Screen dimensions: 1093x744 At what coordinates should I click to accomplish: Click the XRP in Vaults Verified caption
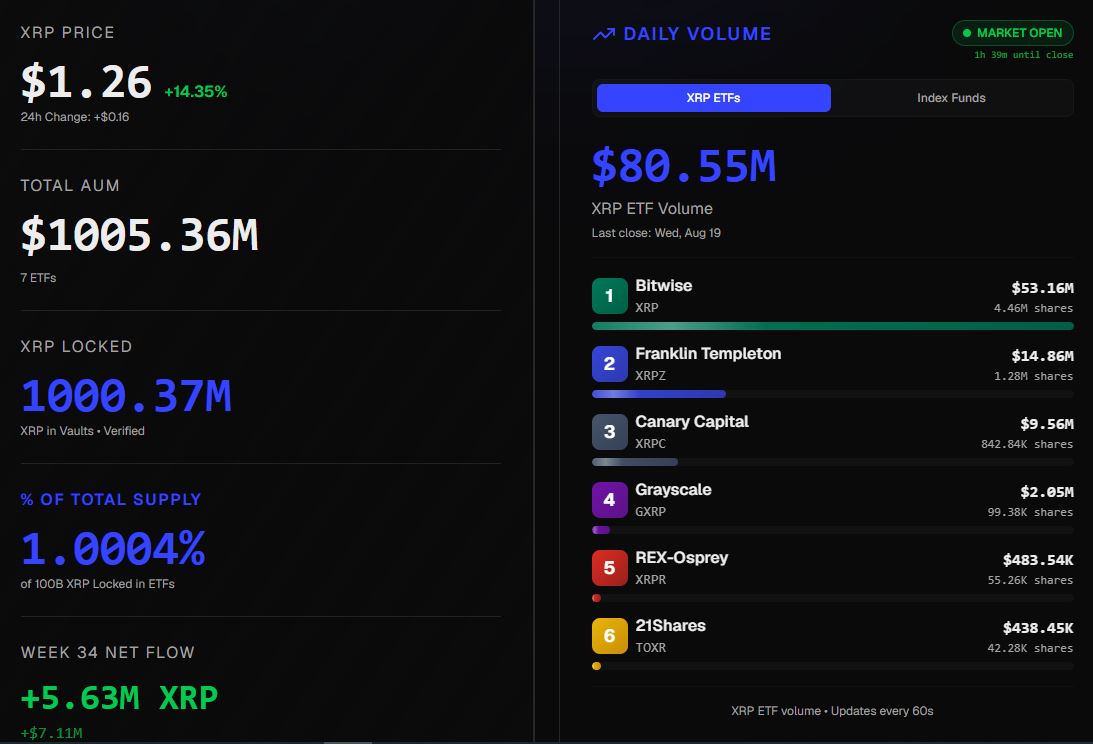[82, 431]
